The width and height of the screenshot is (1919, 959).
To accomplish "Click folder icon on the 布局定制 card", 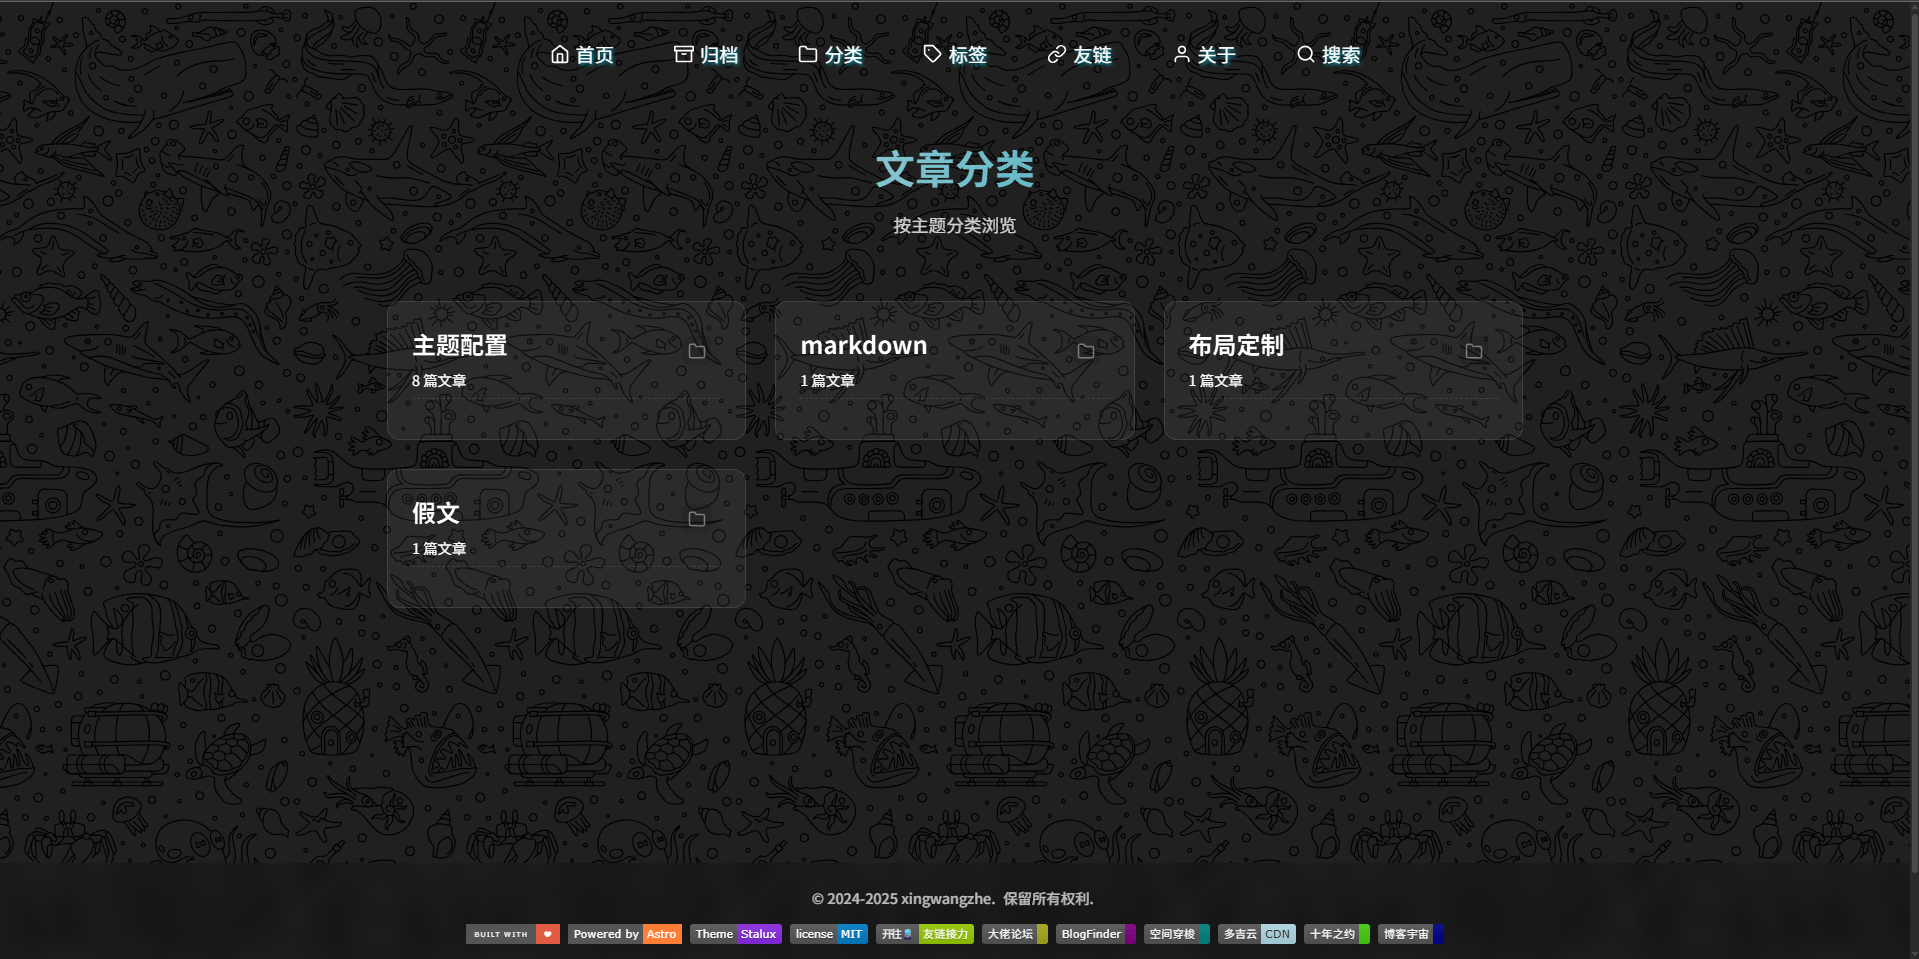I will [x=1473, y=351].
